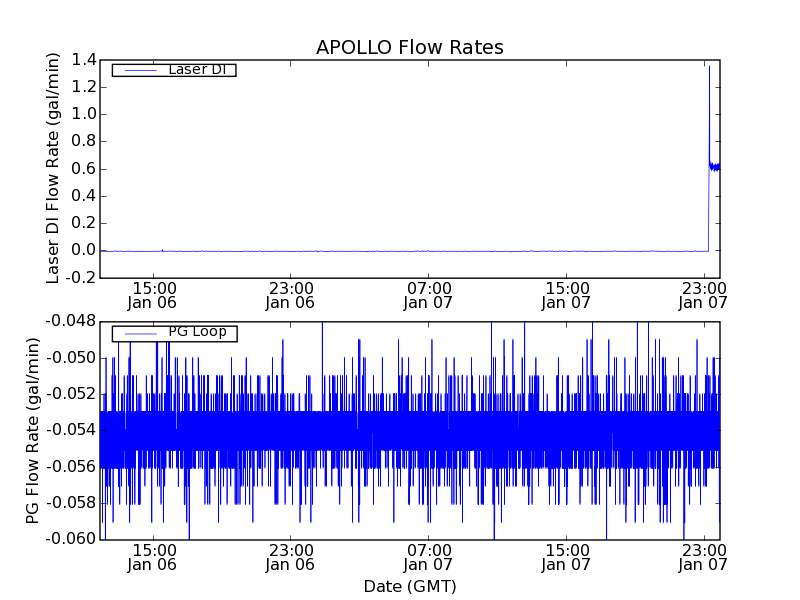
Task: Click the Laser DI Flow Rate y-axis label
Action: (54, 168)
